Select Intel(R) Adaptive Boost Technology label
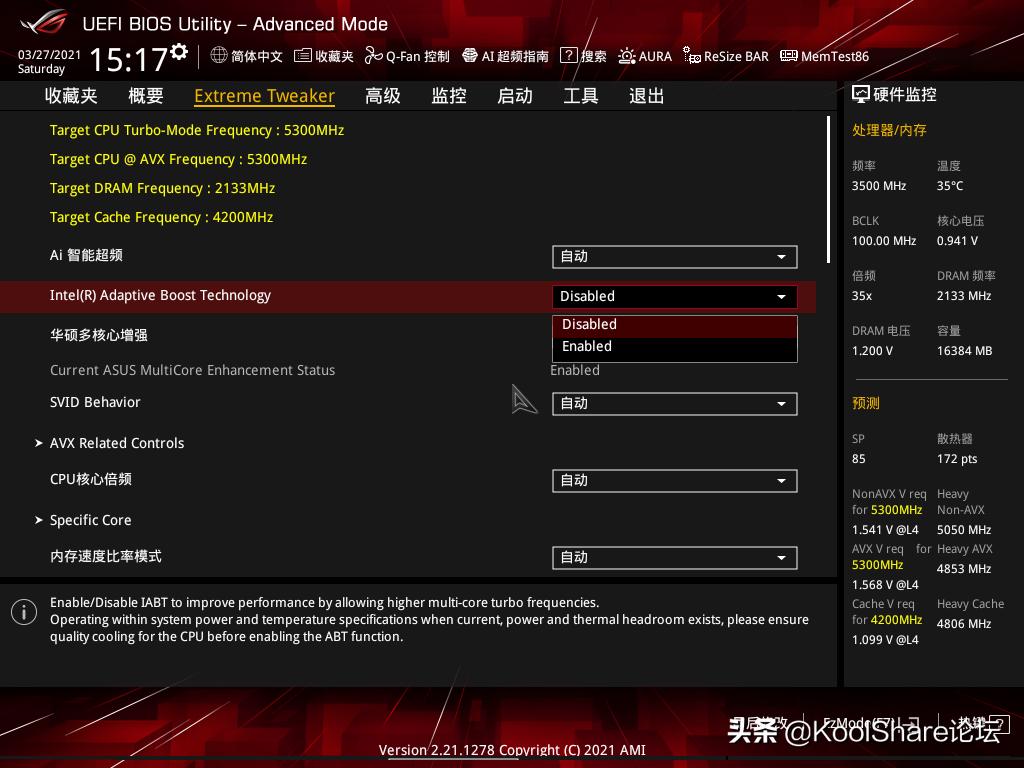 pos(160,295)
